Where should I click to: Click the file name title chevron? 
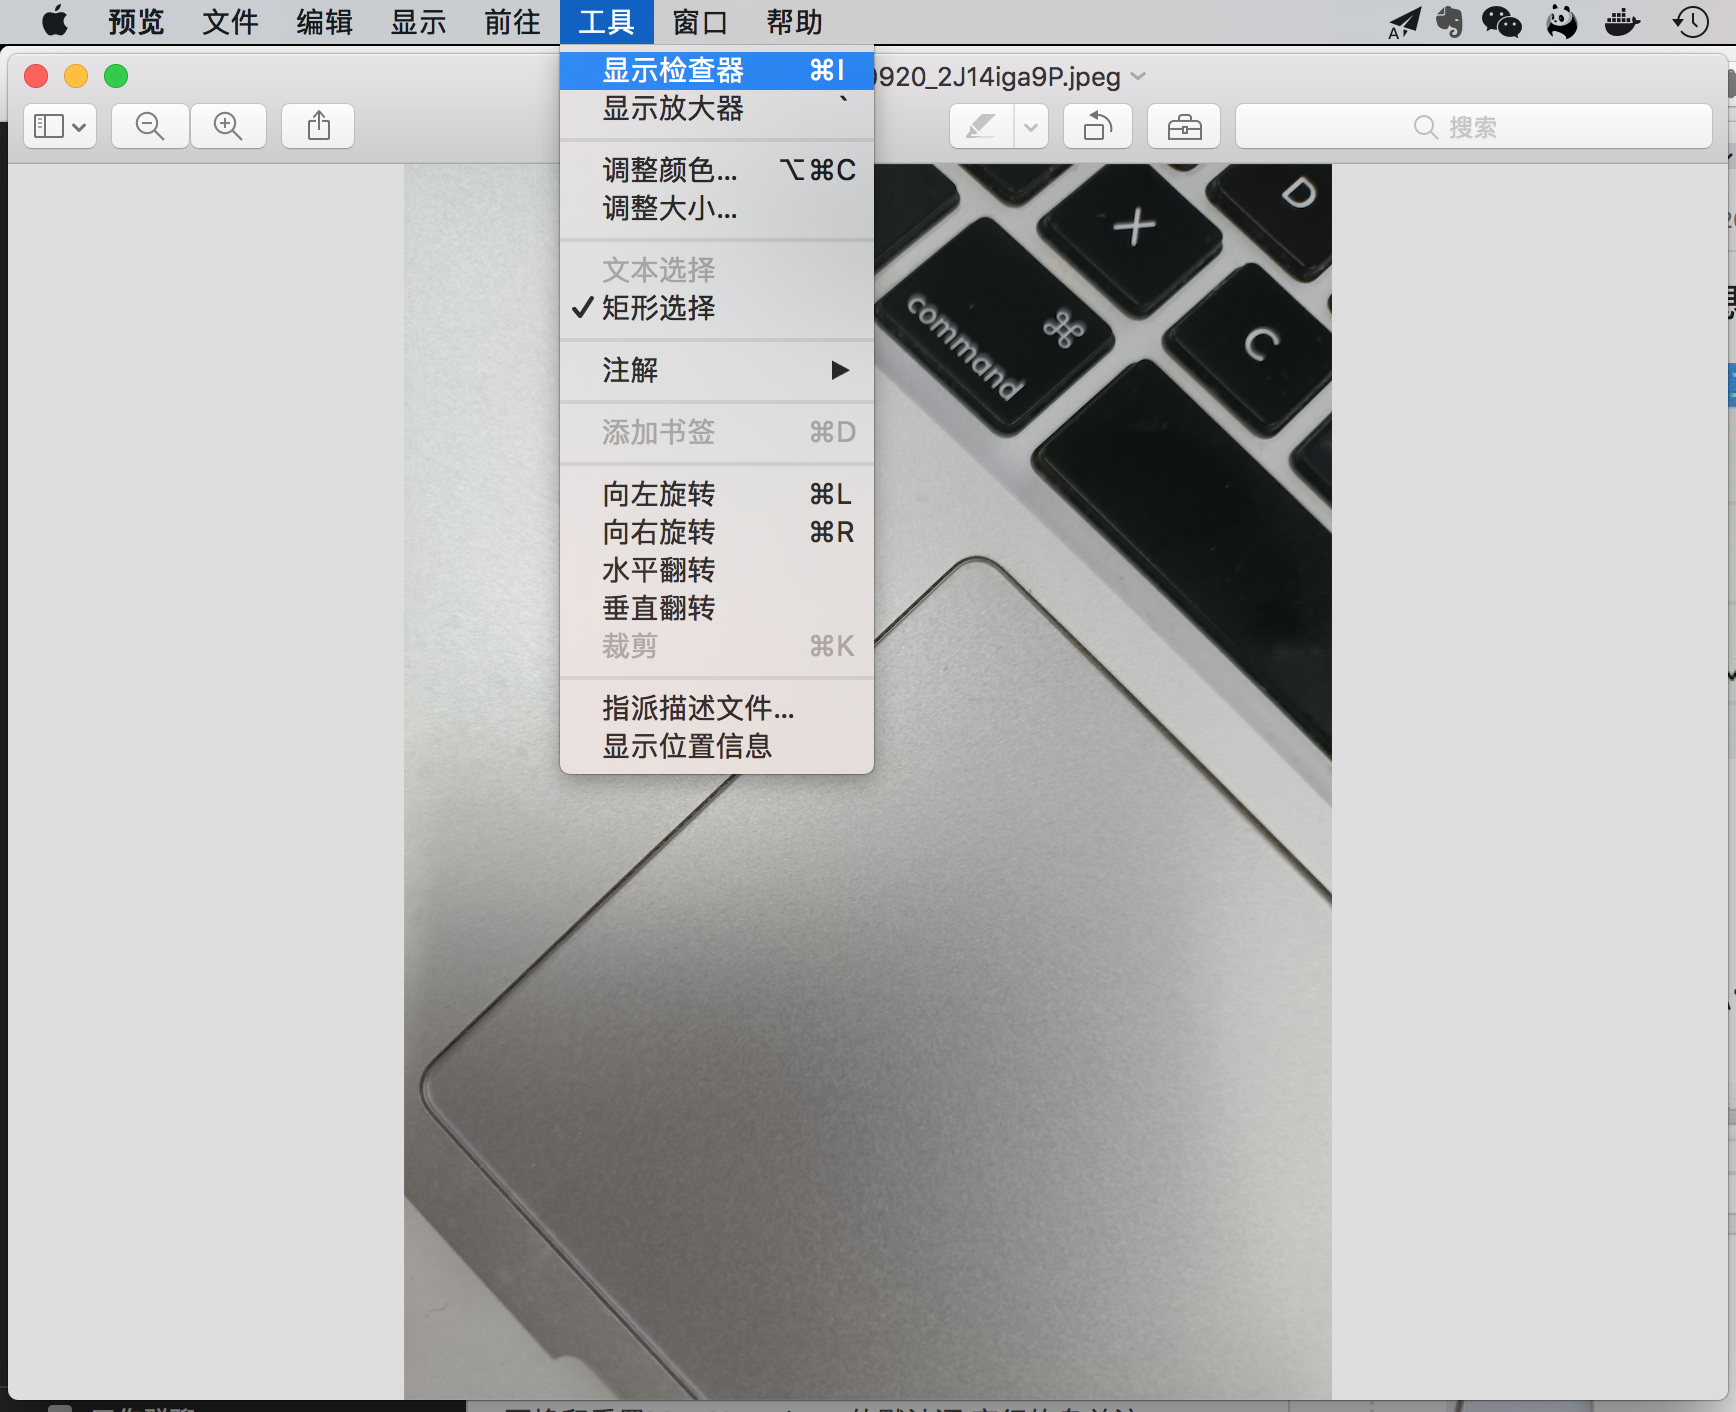point(1138,77)
